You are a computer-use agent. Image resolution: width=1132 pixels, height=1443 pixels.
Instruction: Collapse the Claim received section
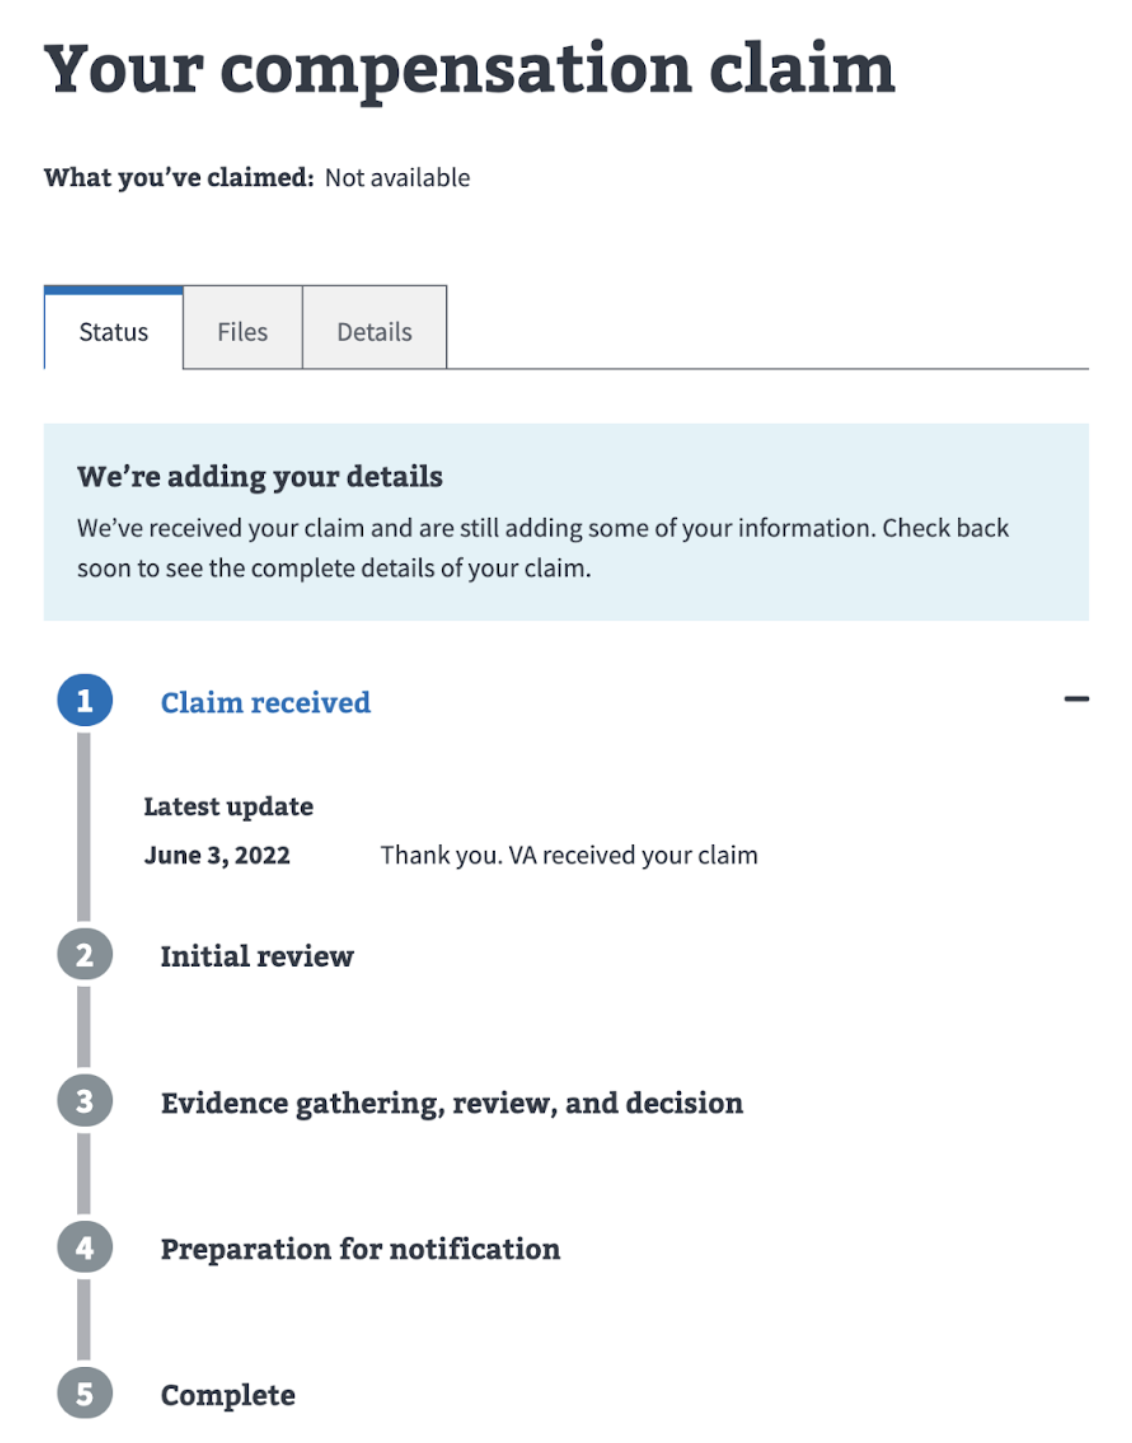point(1077,699)
